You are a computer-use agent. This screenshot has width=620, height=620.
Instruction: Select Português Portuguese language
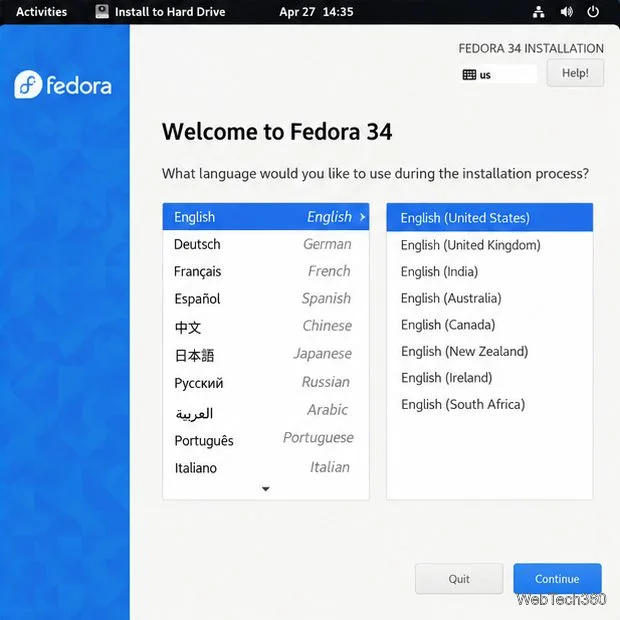click(x=266, y=439)
